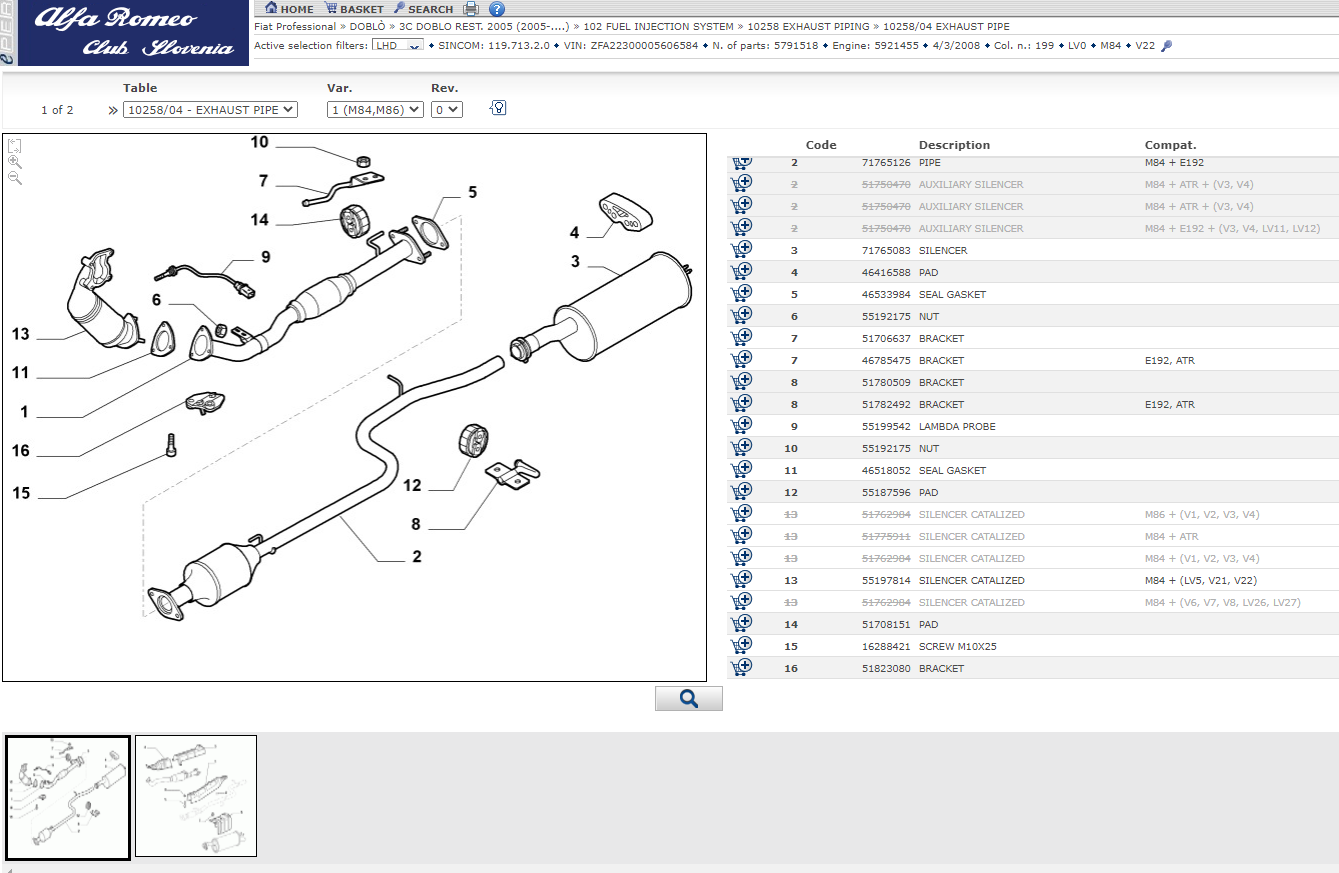Click the LAMBDA PROBE description text
Image resolution: width=1339 pixels, height=873 pixels.
pos(957,426)
